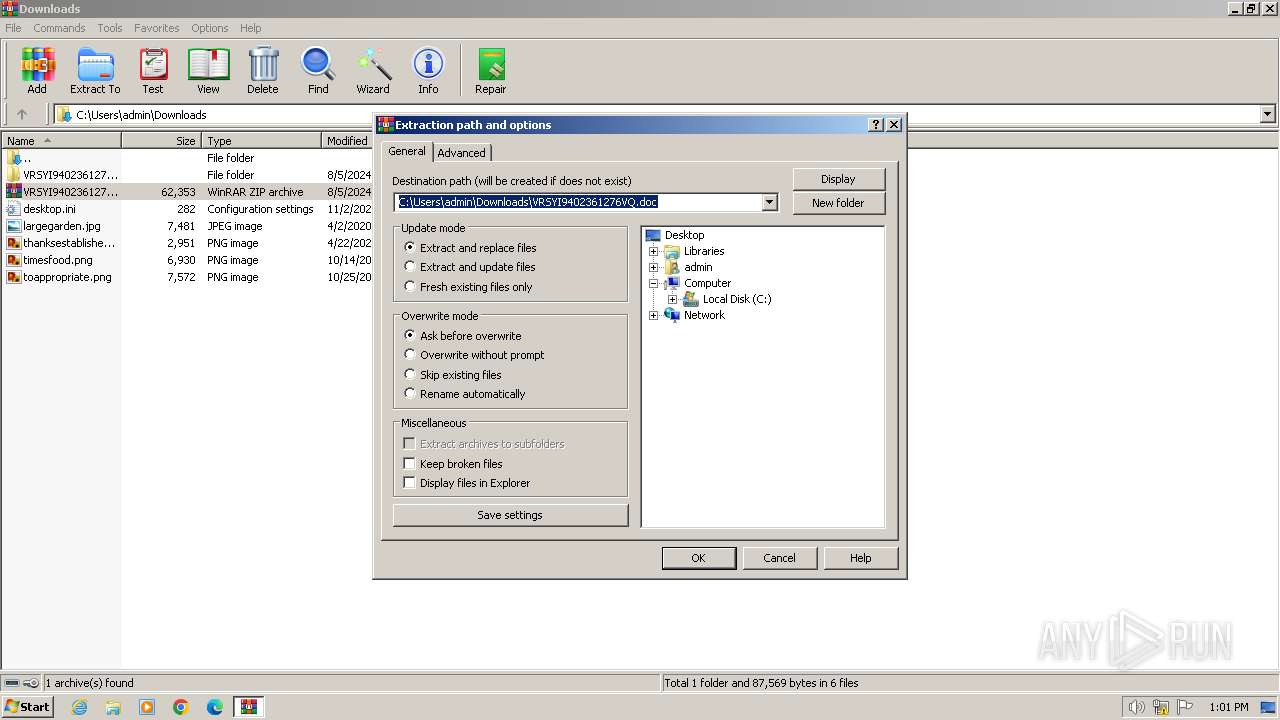Go up one folder level arrow
This screenshot has height=720, width=1280.
click(22, 114)
